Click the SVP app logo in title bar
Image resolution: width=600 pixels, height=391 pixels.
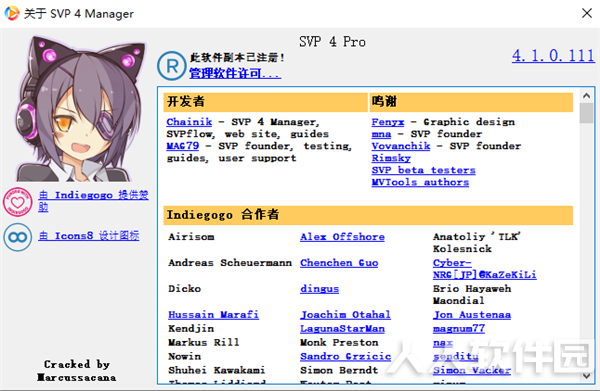click(x=12, y=13)
